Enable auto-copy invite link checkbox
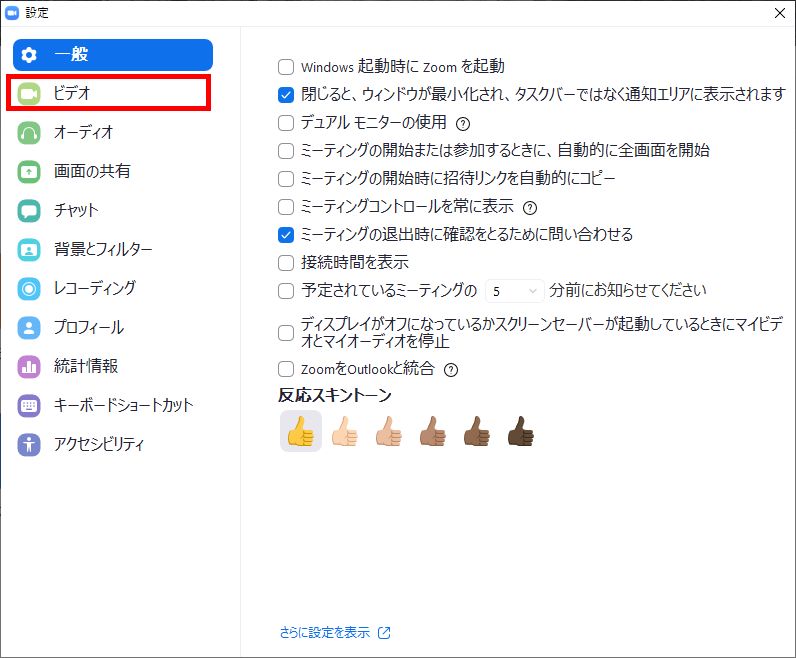This screenshot has width=796, height=658. tap(286, 179)
